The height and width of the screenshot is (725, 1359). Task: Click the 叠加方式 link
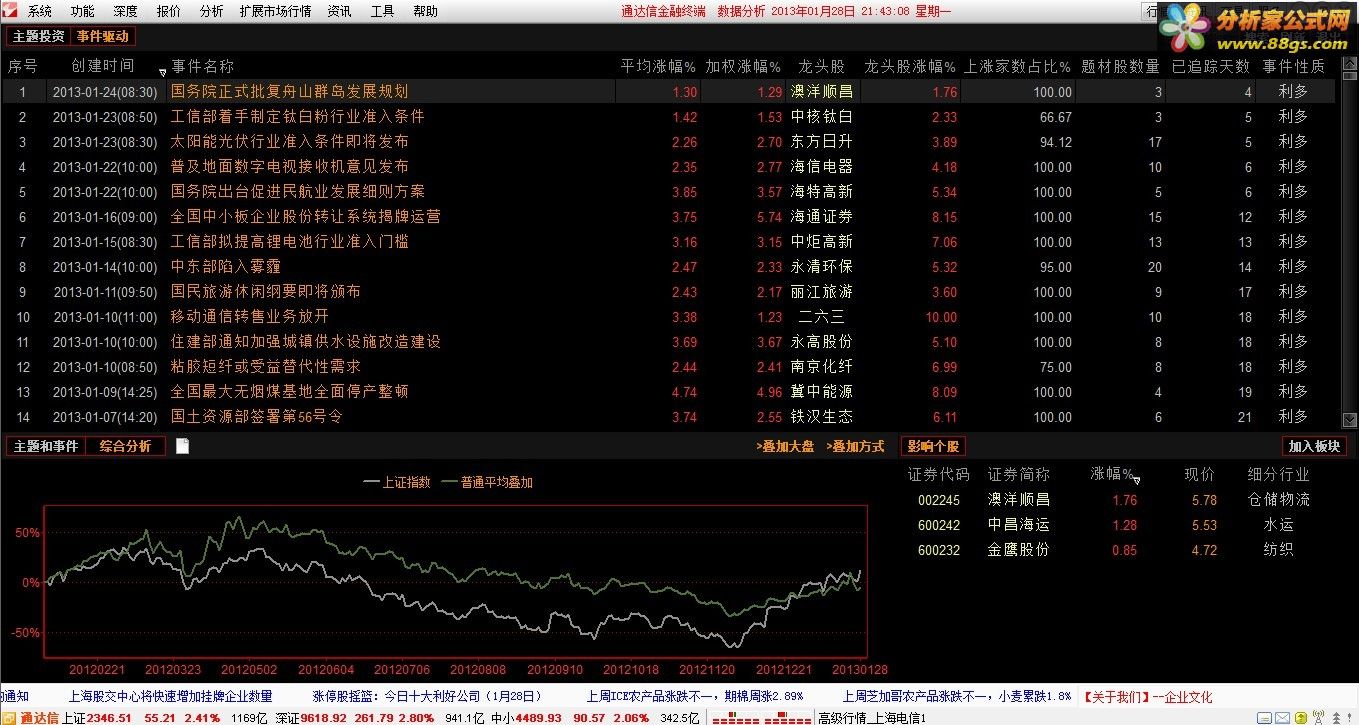855,447
